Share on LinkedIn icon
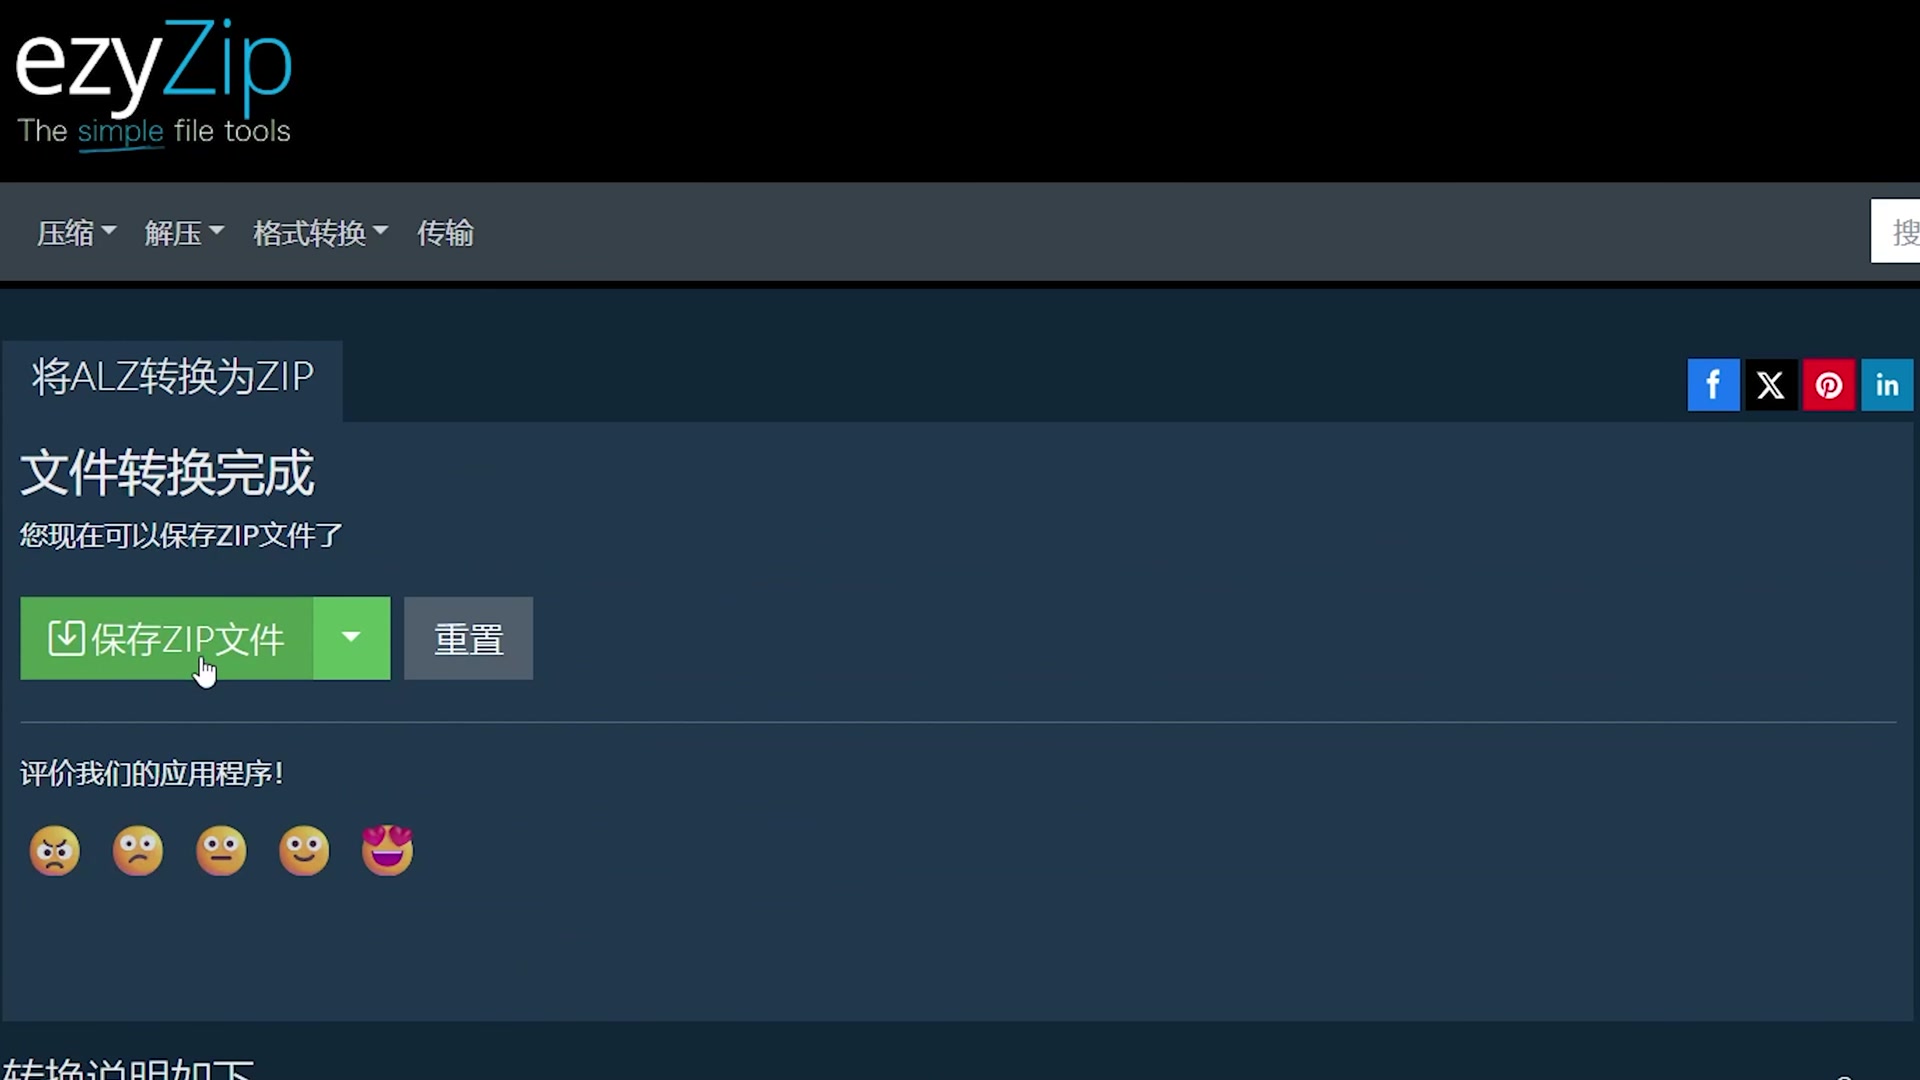This screenshot has width=1920, height=1080. 1887,385
